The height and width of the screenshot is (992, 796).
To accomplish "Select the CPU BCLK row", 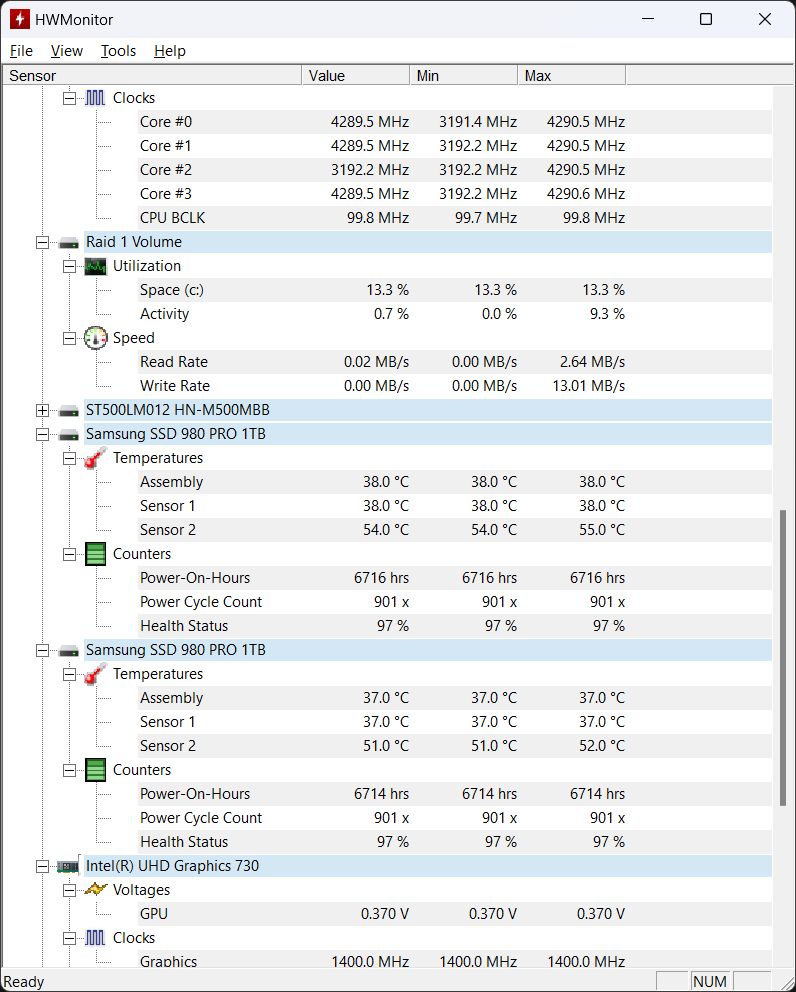I will [x=454, y=218].
